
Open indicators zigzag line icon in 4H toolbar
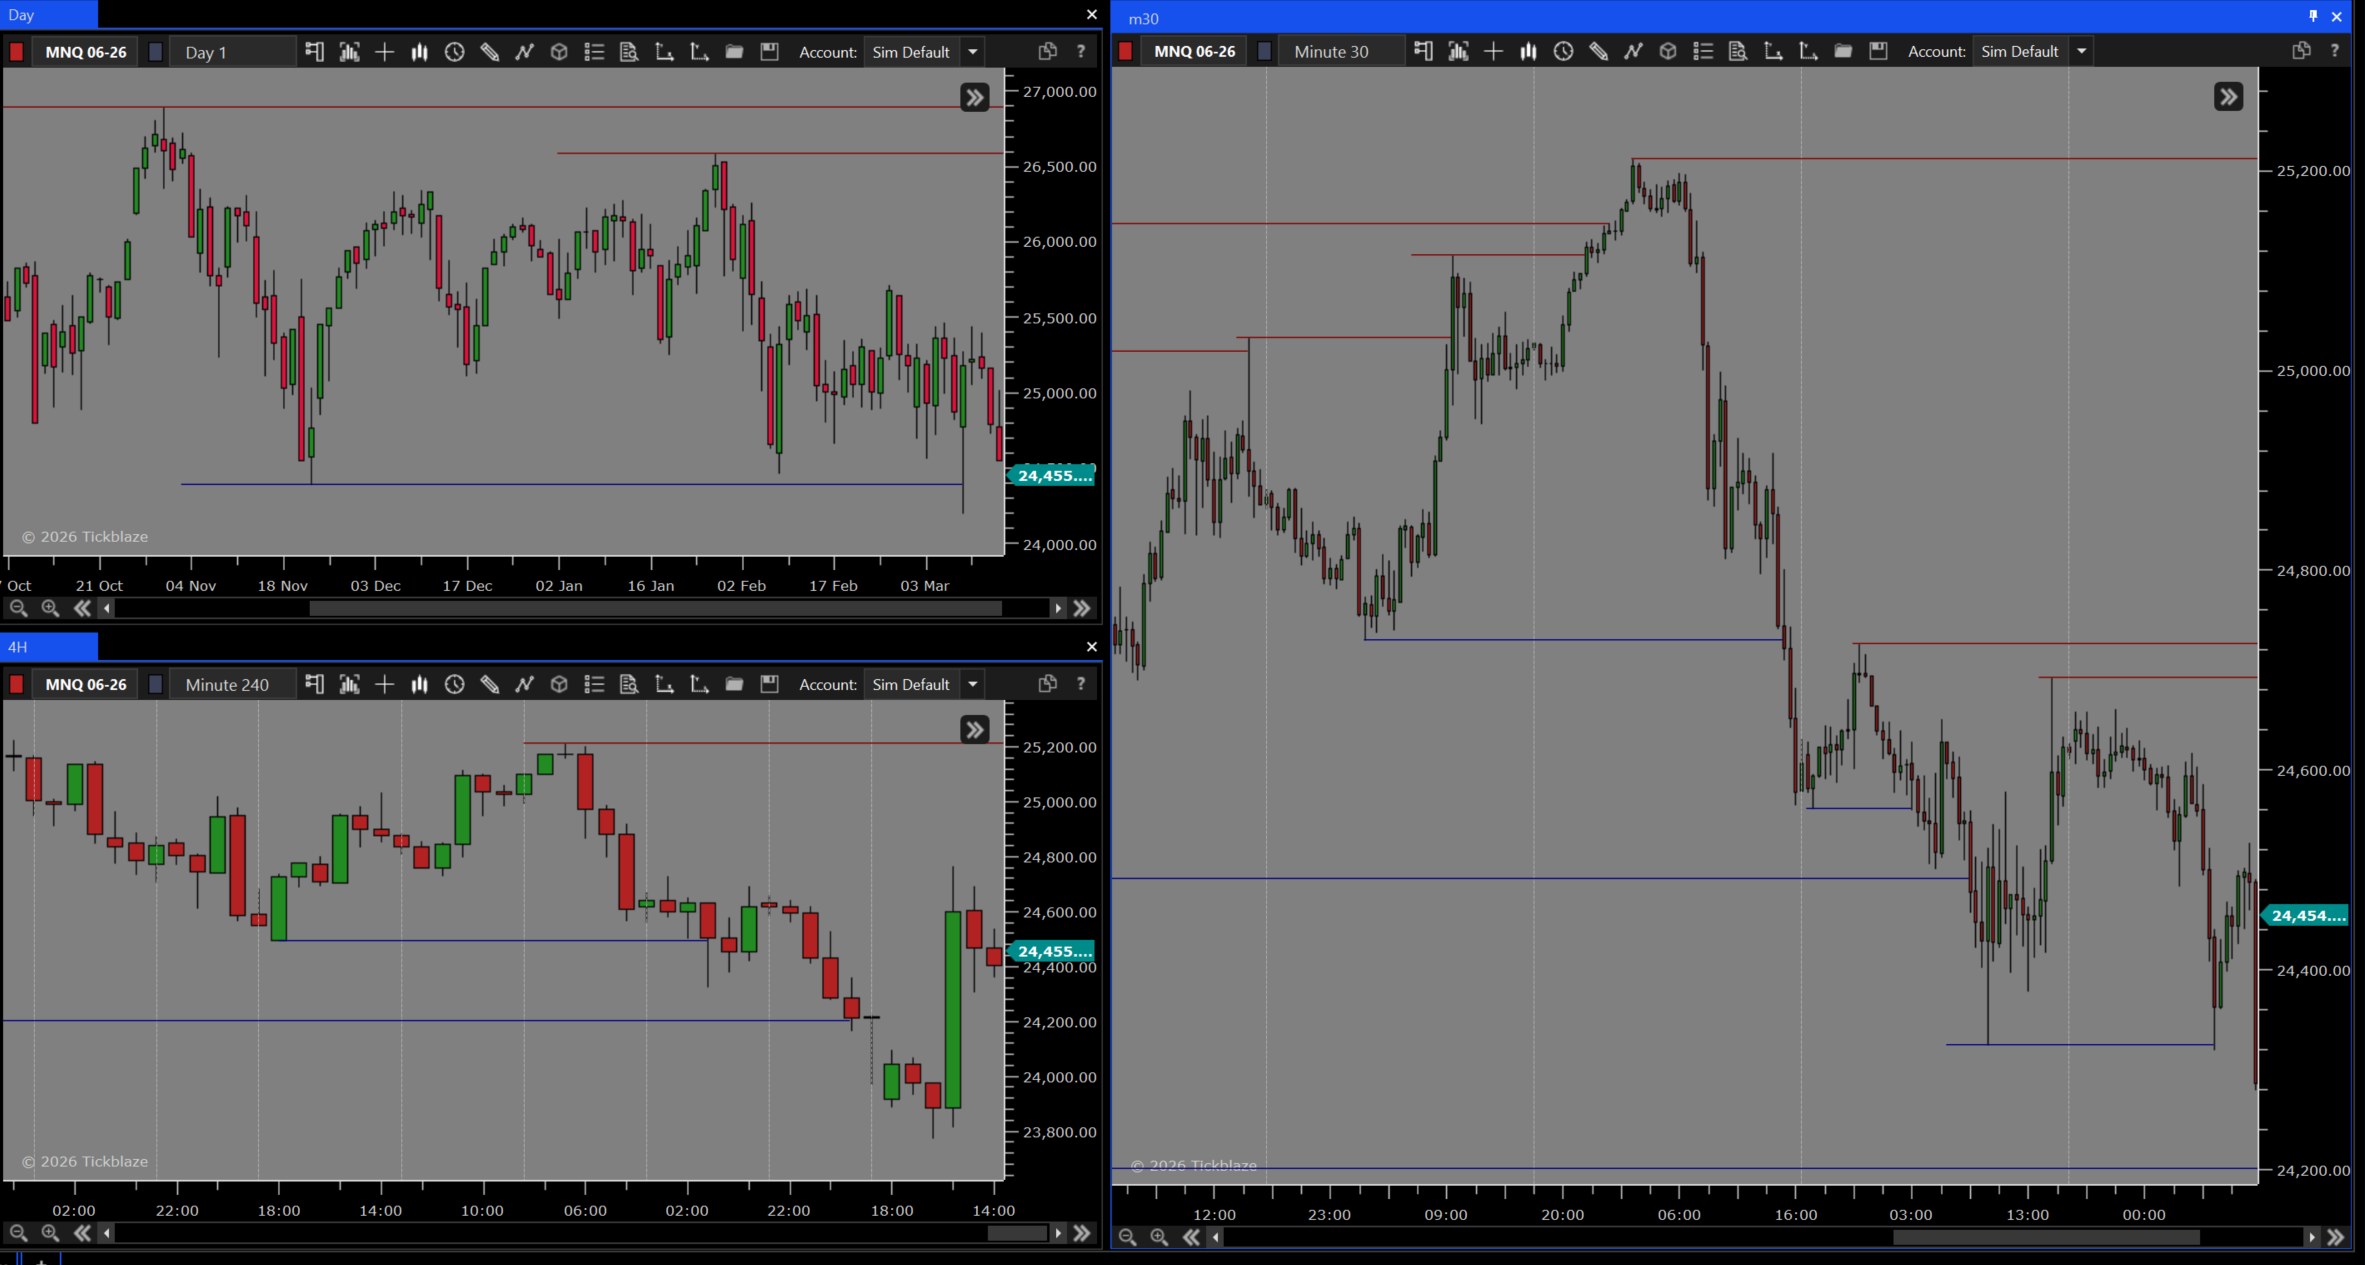524,684
